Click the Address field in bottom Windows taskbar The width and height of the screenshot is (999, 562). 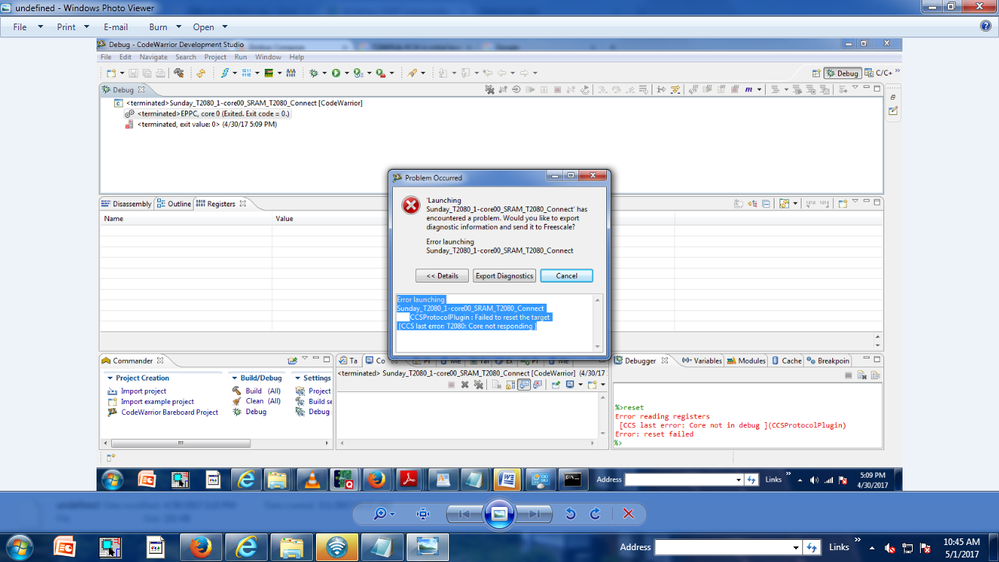(728, 547)
